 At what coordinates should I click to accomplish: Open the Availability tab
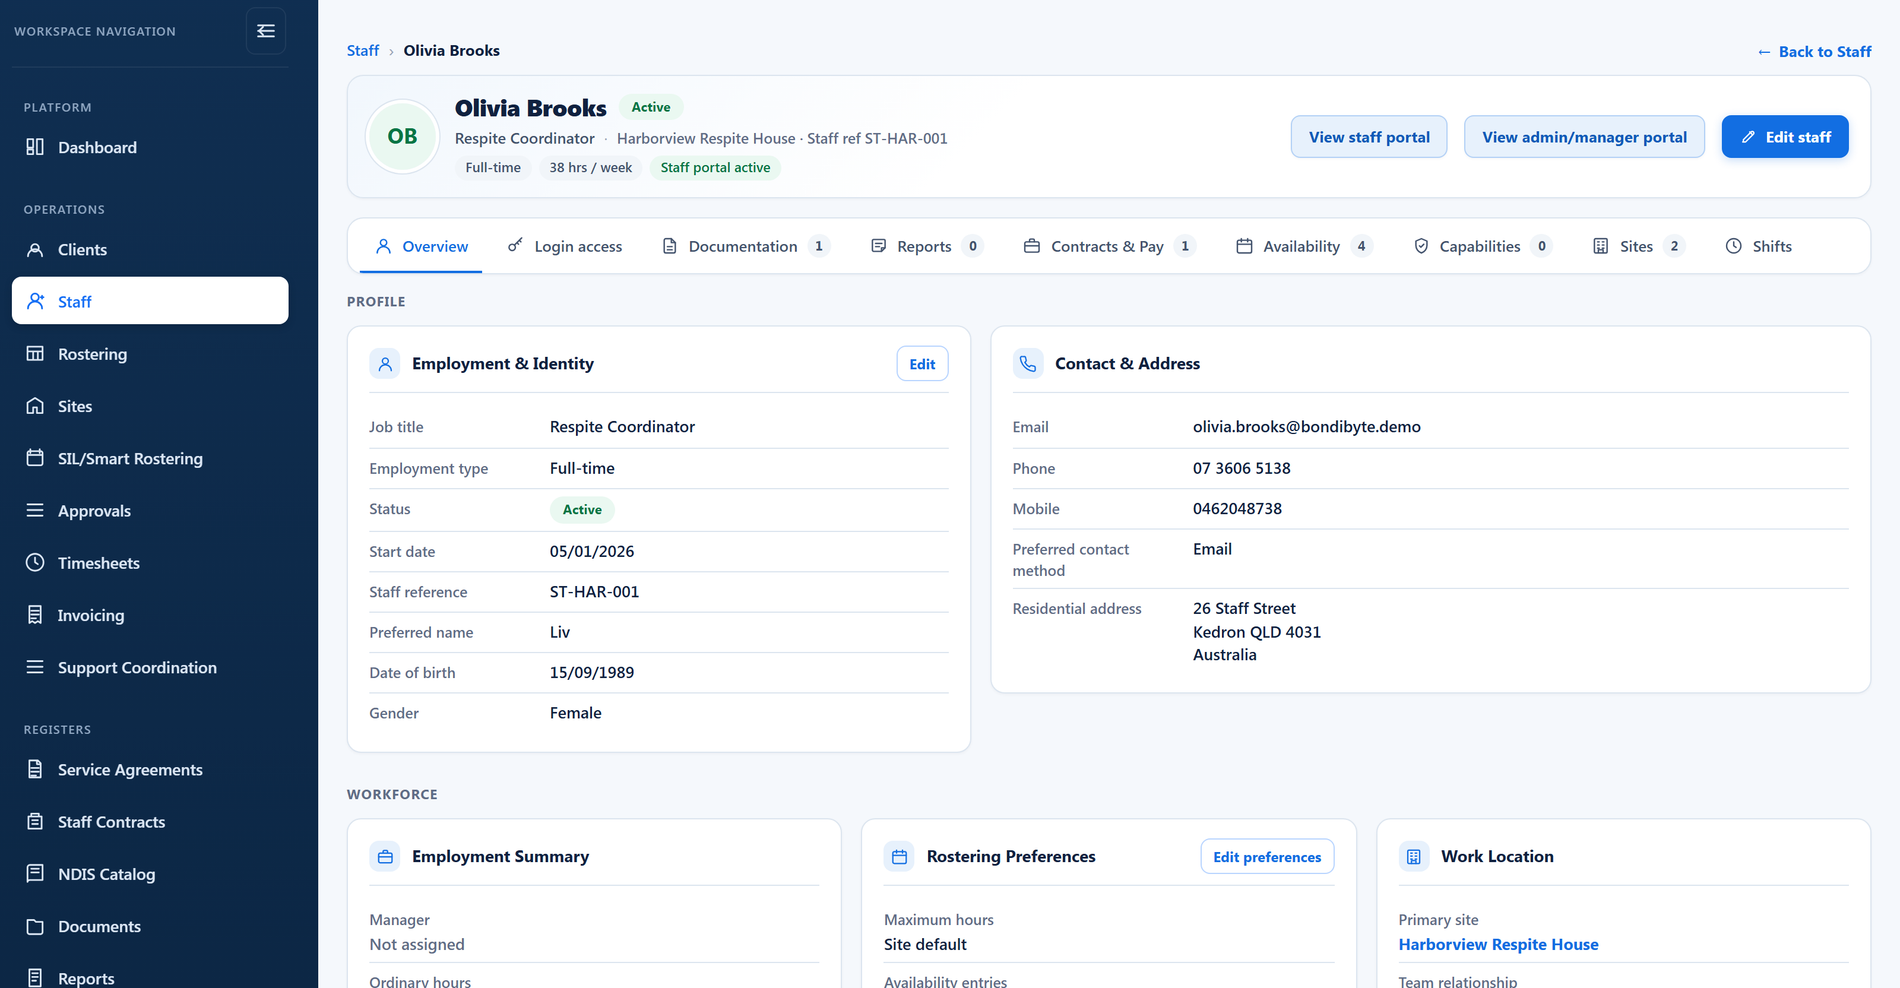pos(1304,246)
